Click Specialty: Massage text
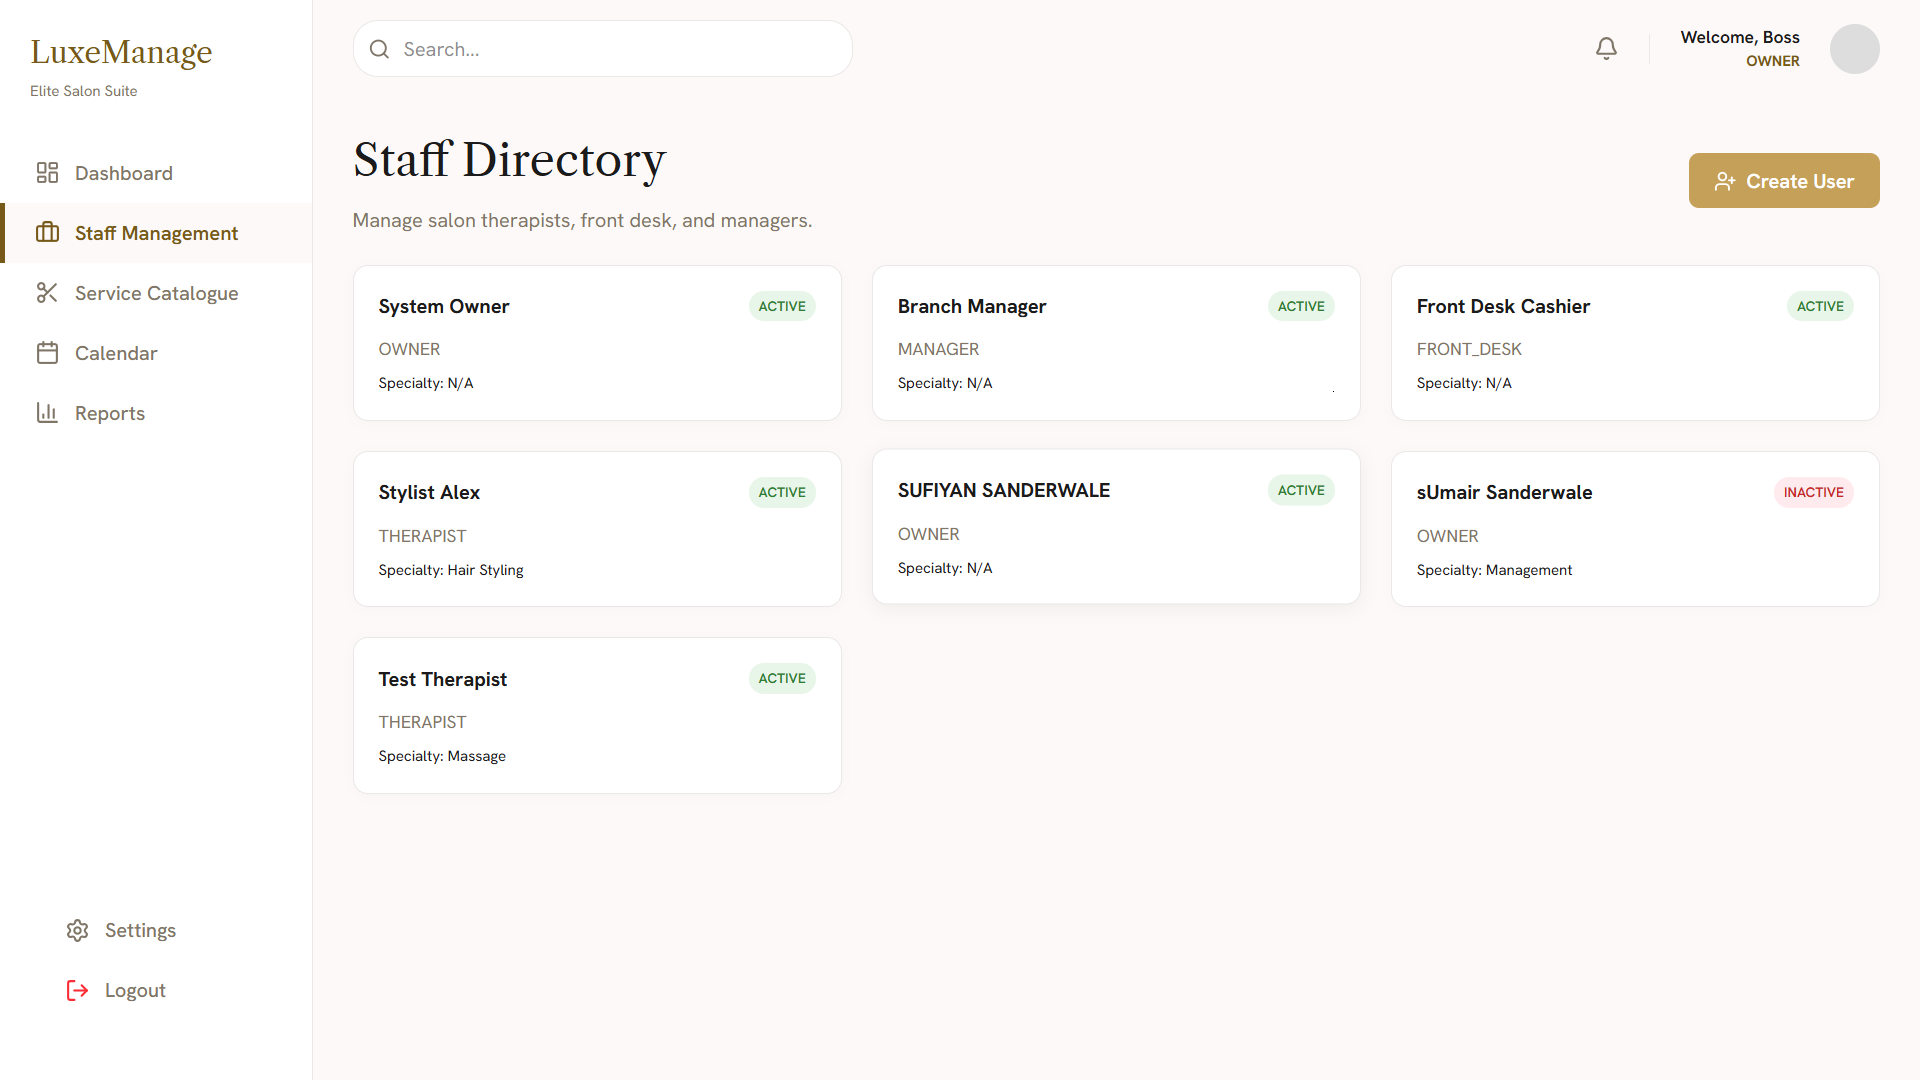The width and height of the screenshot is (1920, 1080). (x=442, y=756)
